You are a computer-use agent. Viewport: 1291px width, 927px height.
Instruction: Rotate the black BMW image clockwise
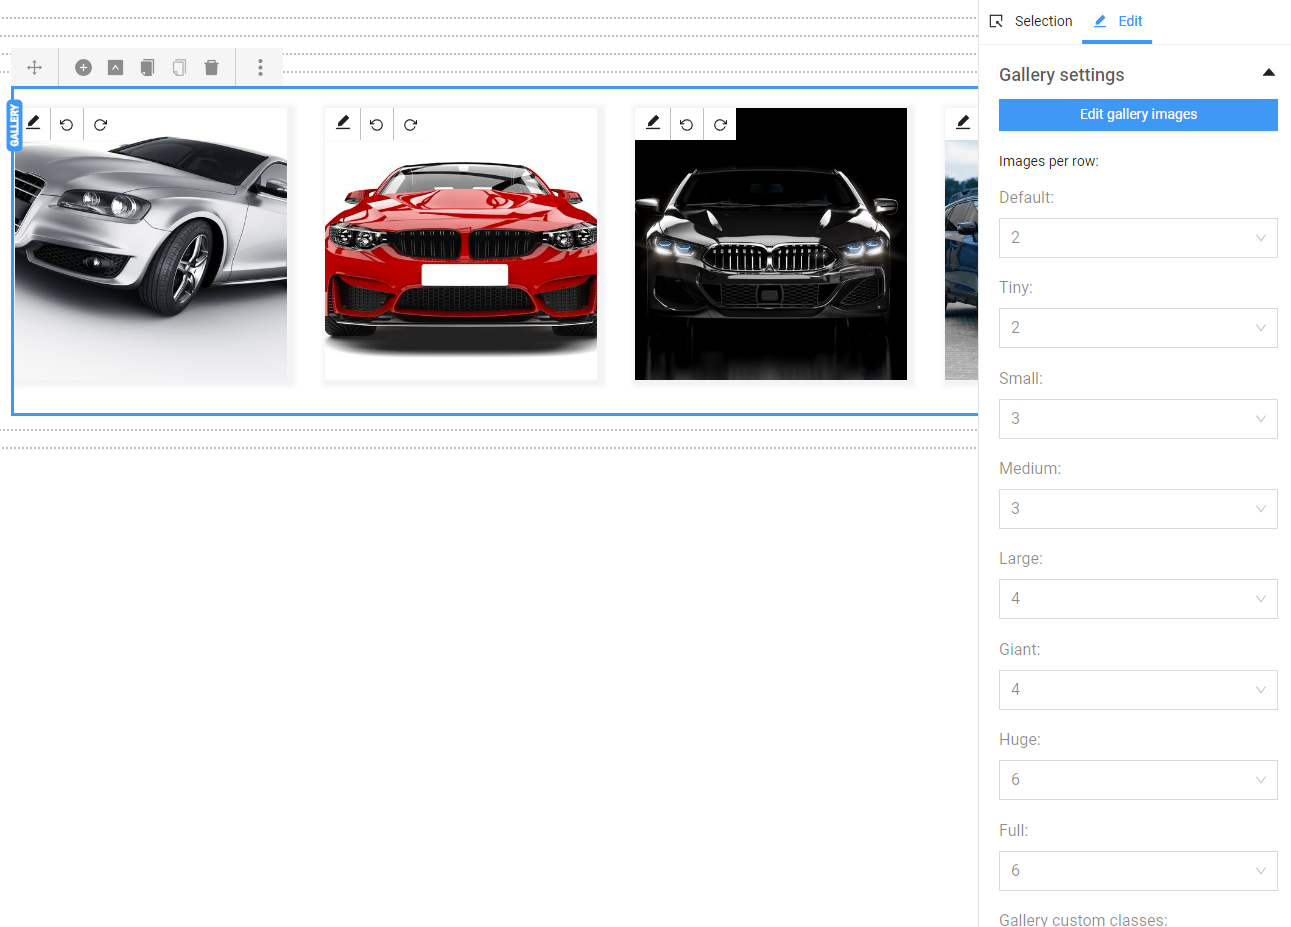pyautogui.click(x=720, y=124)
